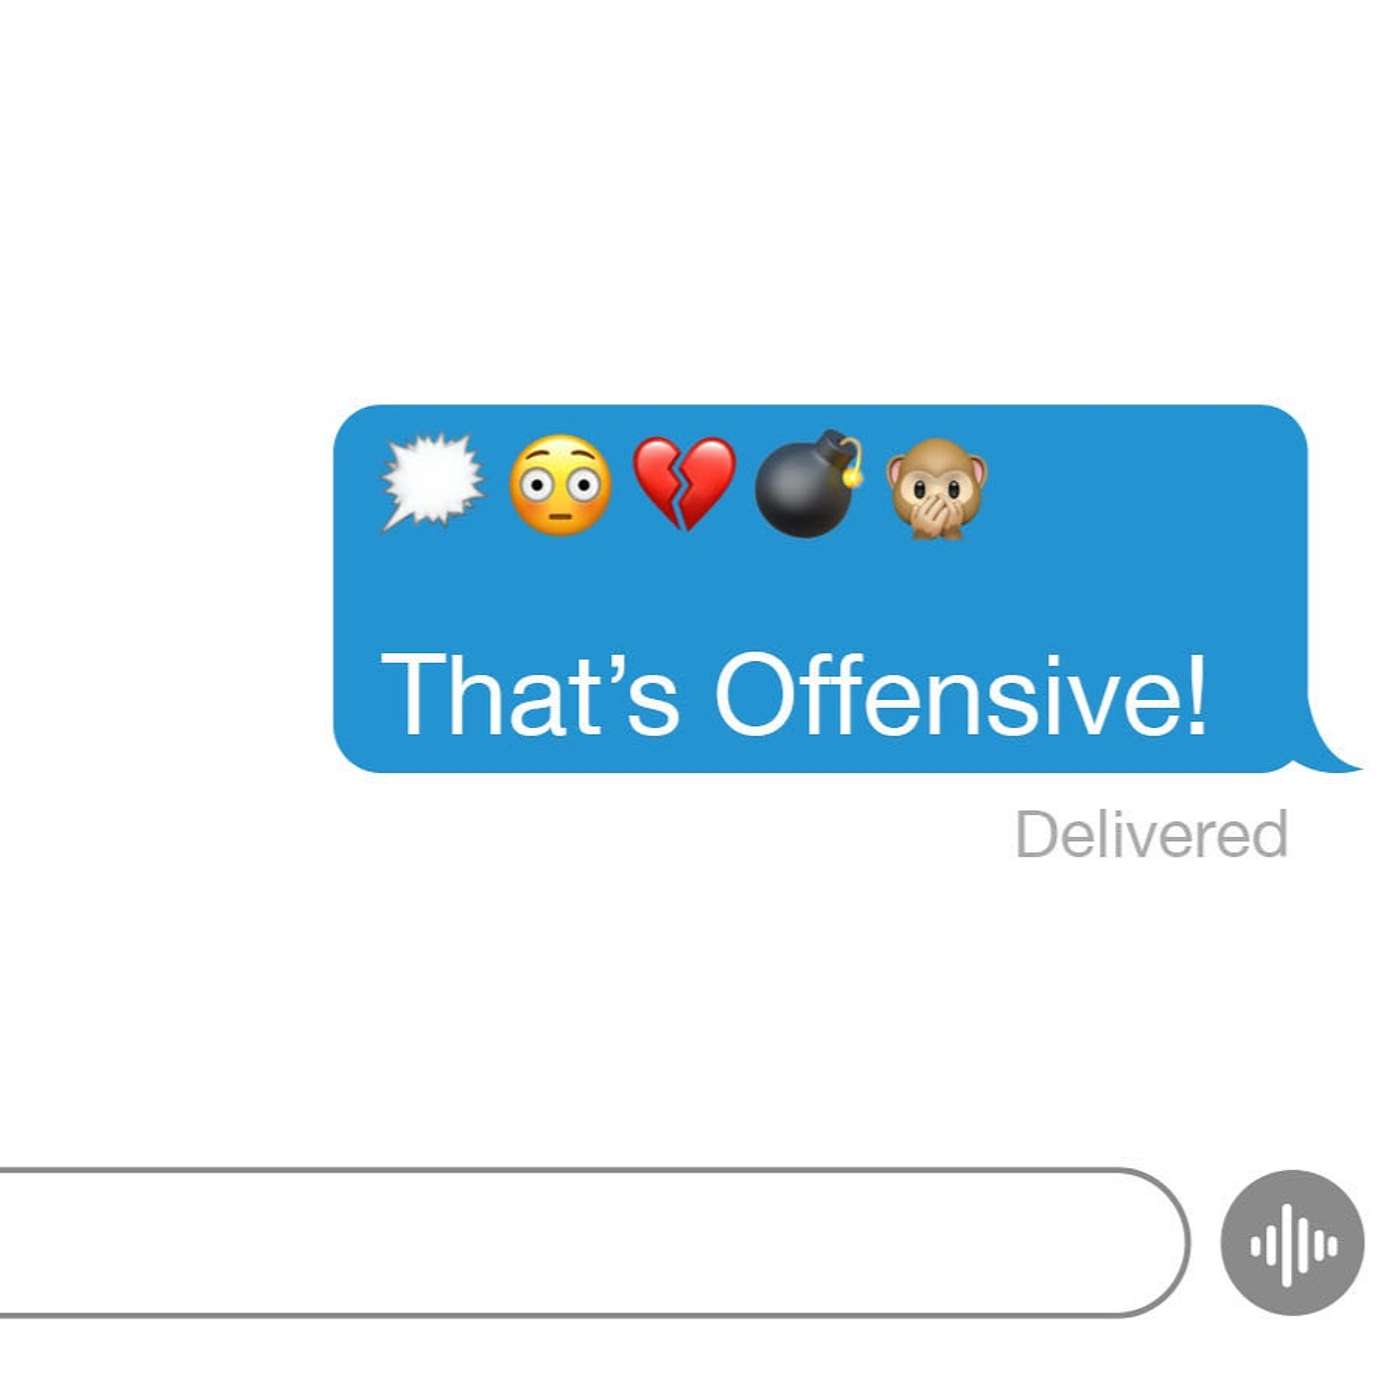Select the "That's Offensive!" message text
This screenshot has width=1400, height=1400.
(x=795, y=693)
